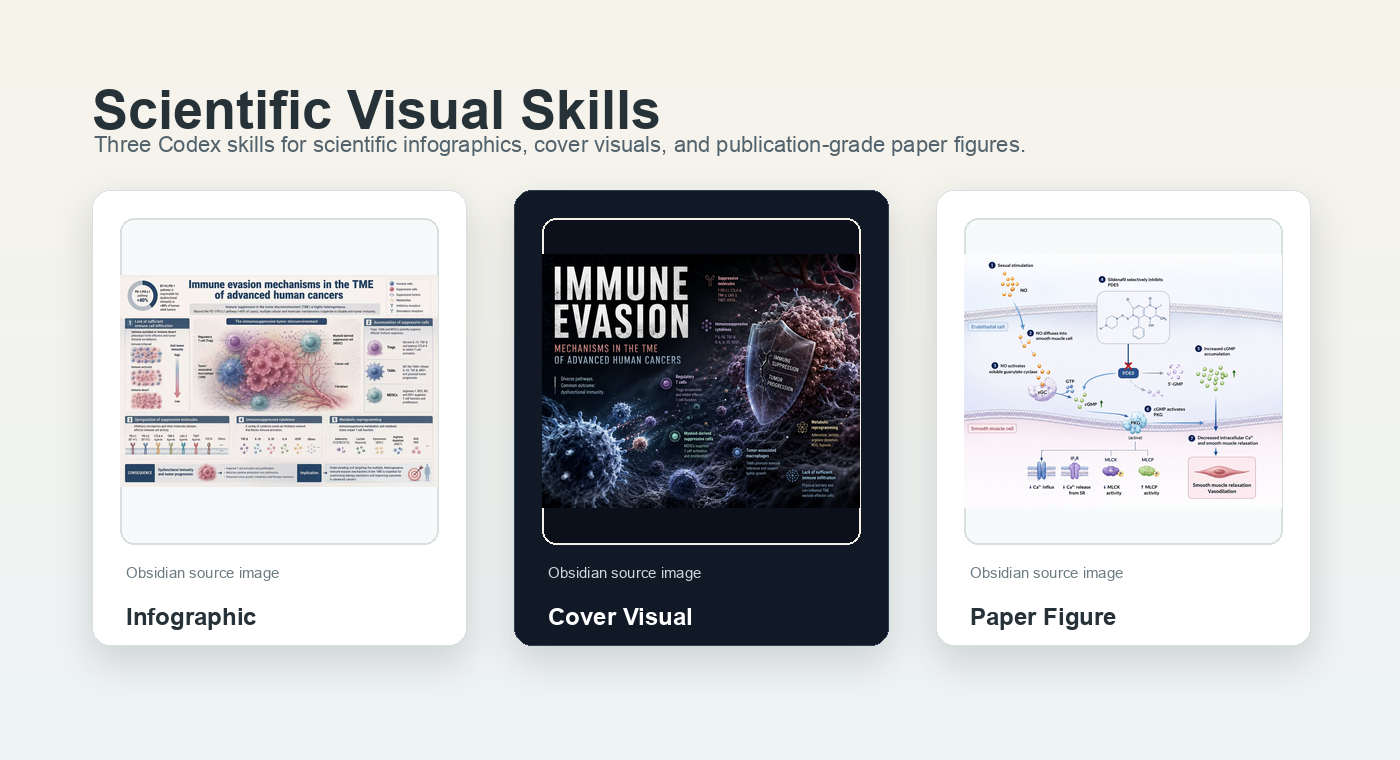
Task: Click the "Scientific Visual Skills" heading
Action: point(376,110)
